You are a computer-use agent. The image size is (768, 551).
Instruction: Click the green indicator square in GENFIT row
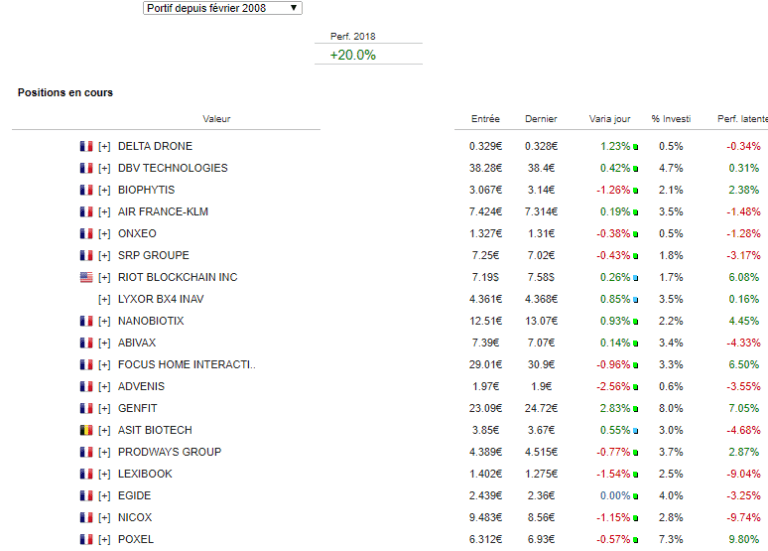pyautogui.click(x=635, y=409)
